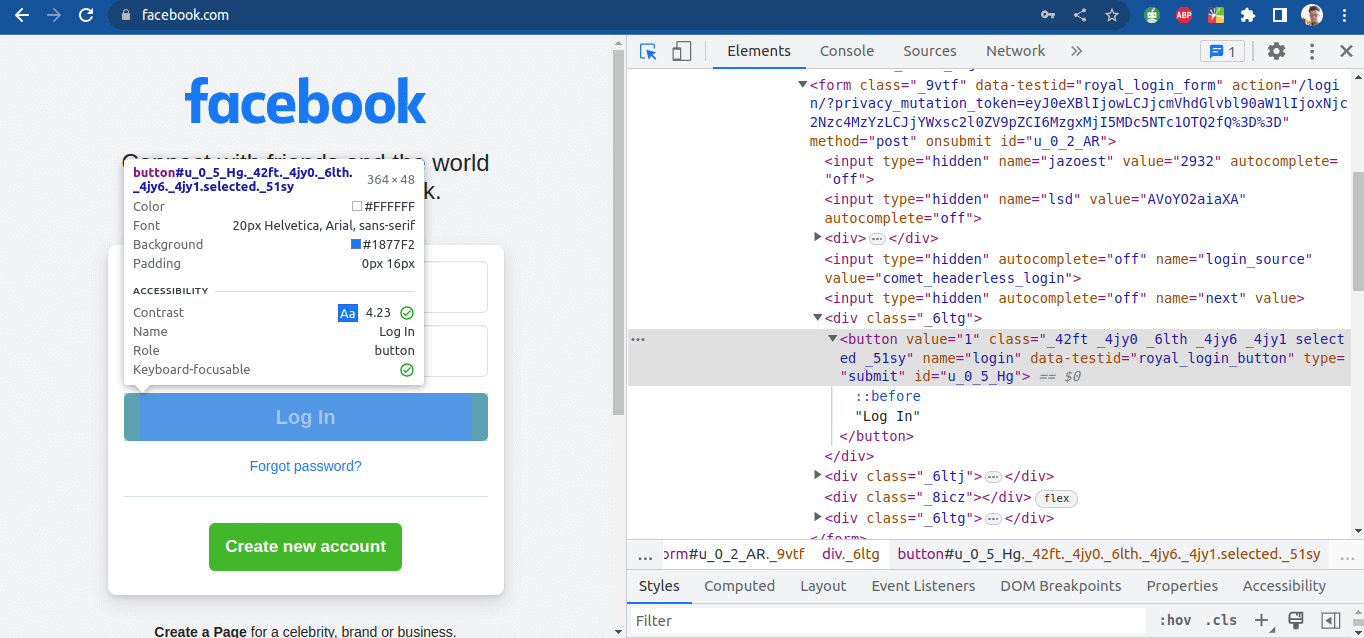The height and width of the screenshot is (638, 1364).
Task: Collapse the div _6ltg containing the button
Action: click(818, 318)
